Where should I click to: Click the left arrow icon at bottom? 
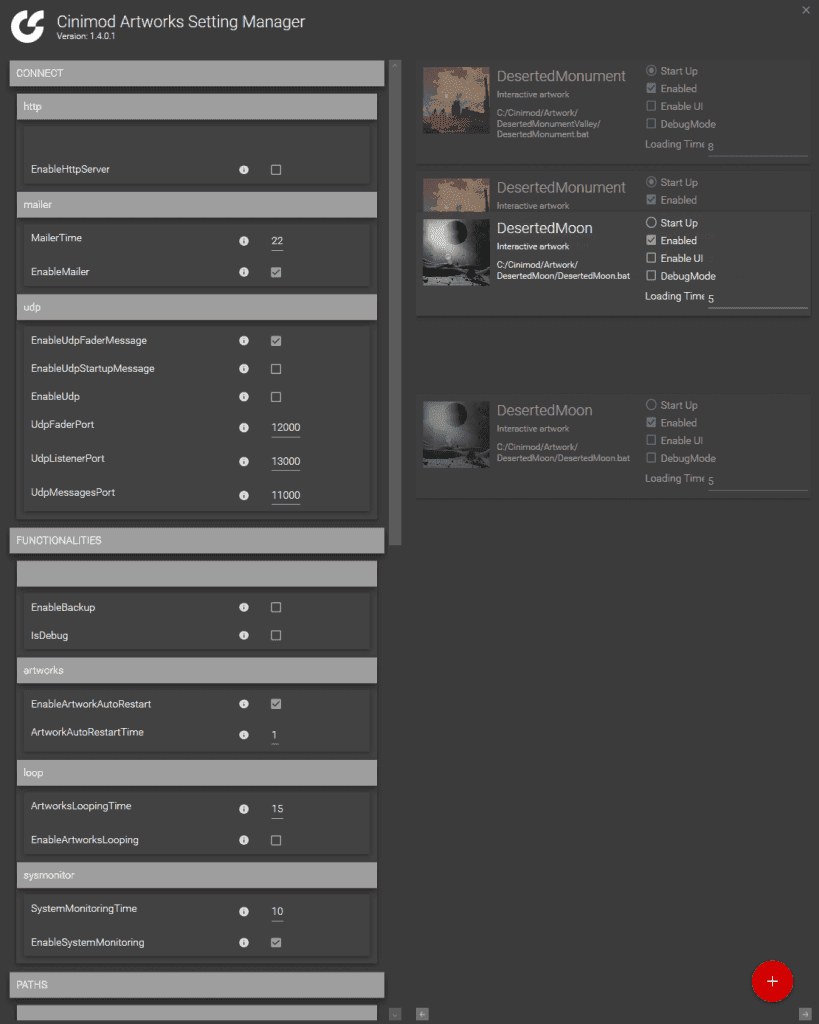tap(422, 1014)
